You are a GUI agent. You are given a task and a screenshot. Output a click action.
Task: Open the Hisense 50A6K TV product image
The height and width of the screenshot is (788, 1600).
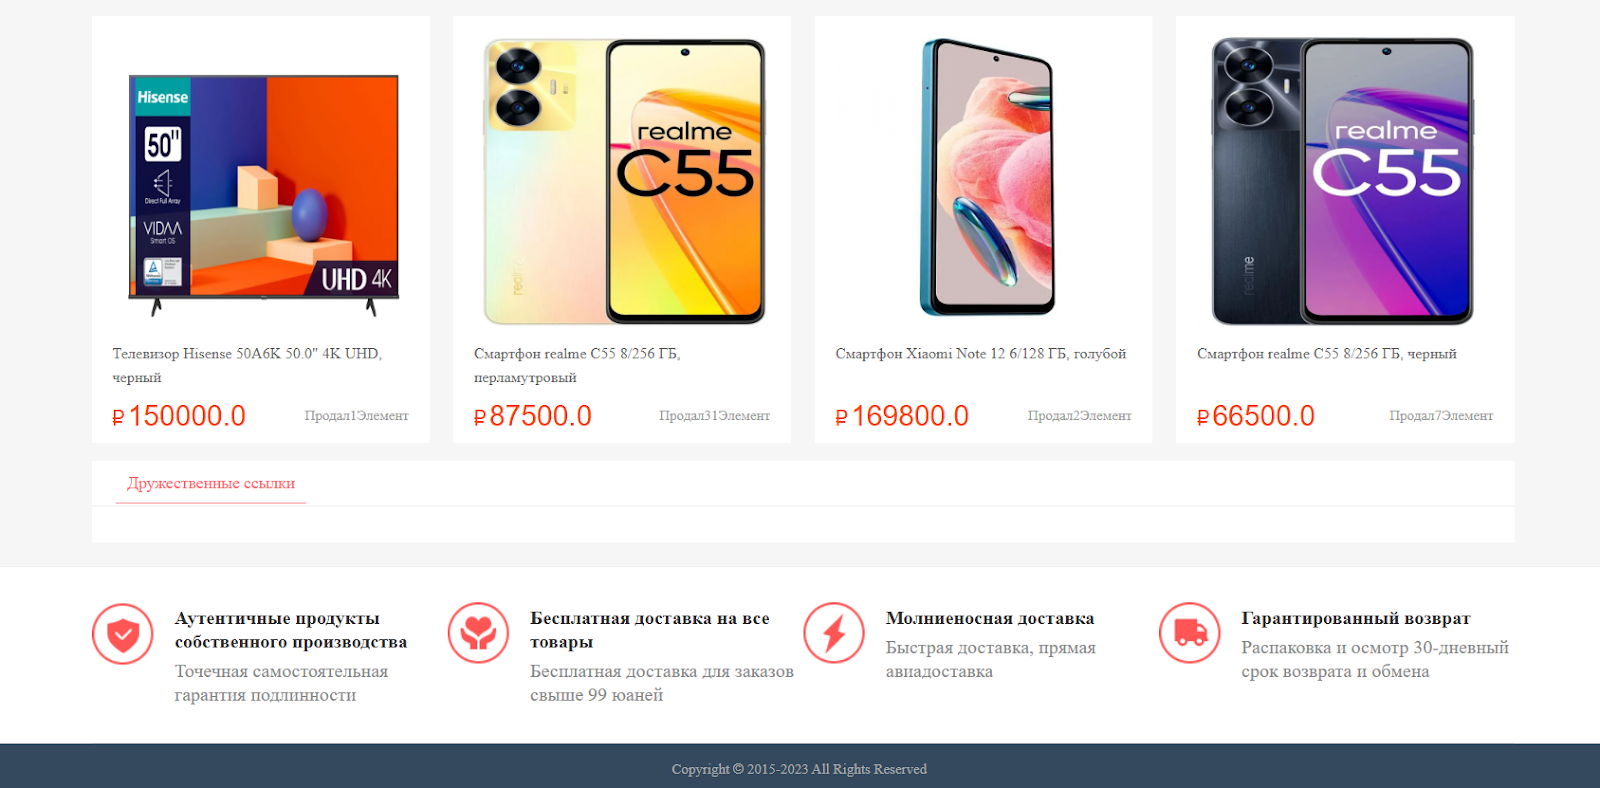click(x=264, y=195)
